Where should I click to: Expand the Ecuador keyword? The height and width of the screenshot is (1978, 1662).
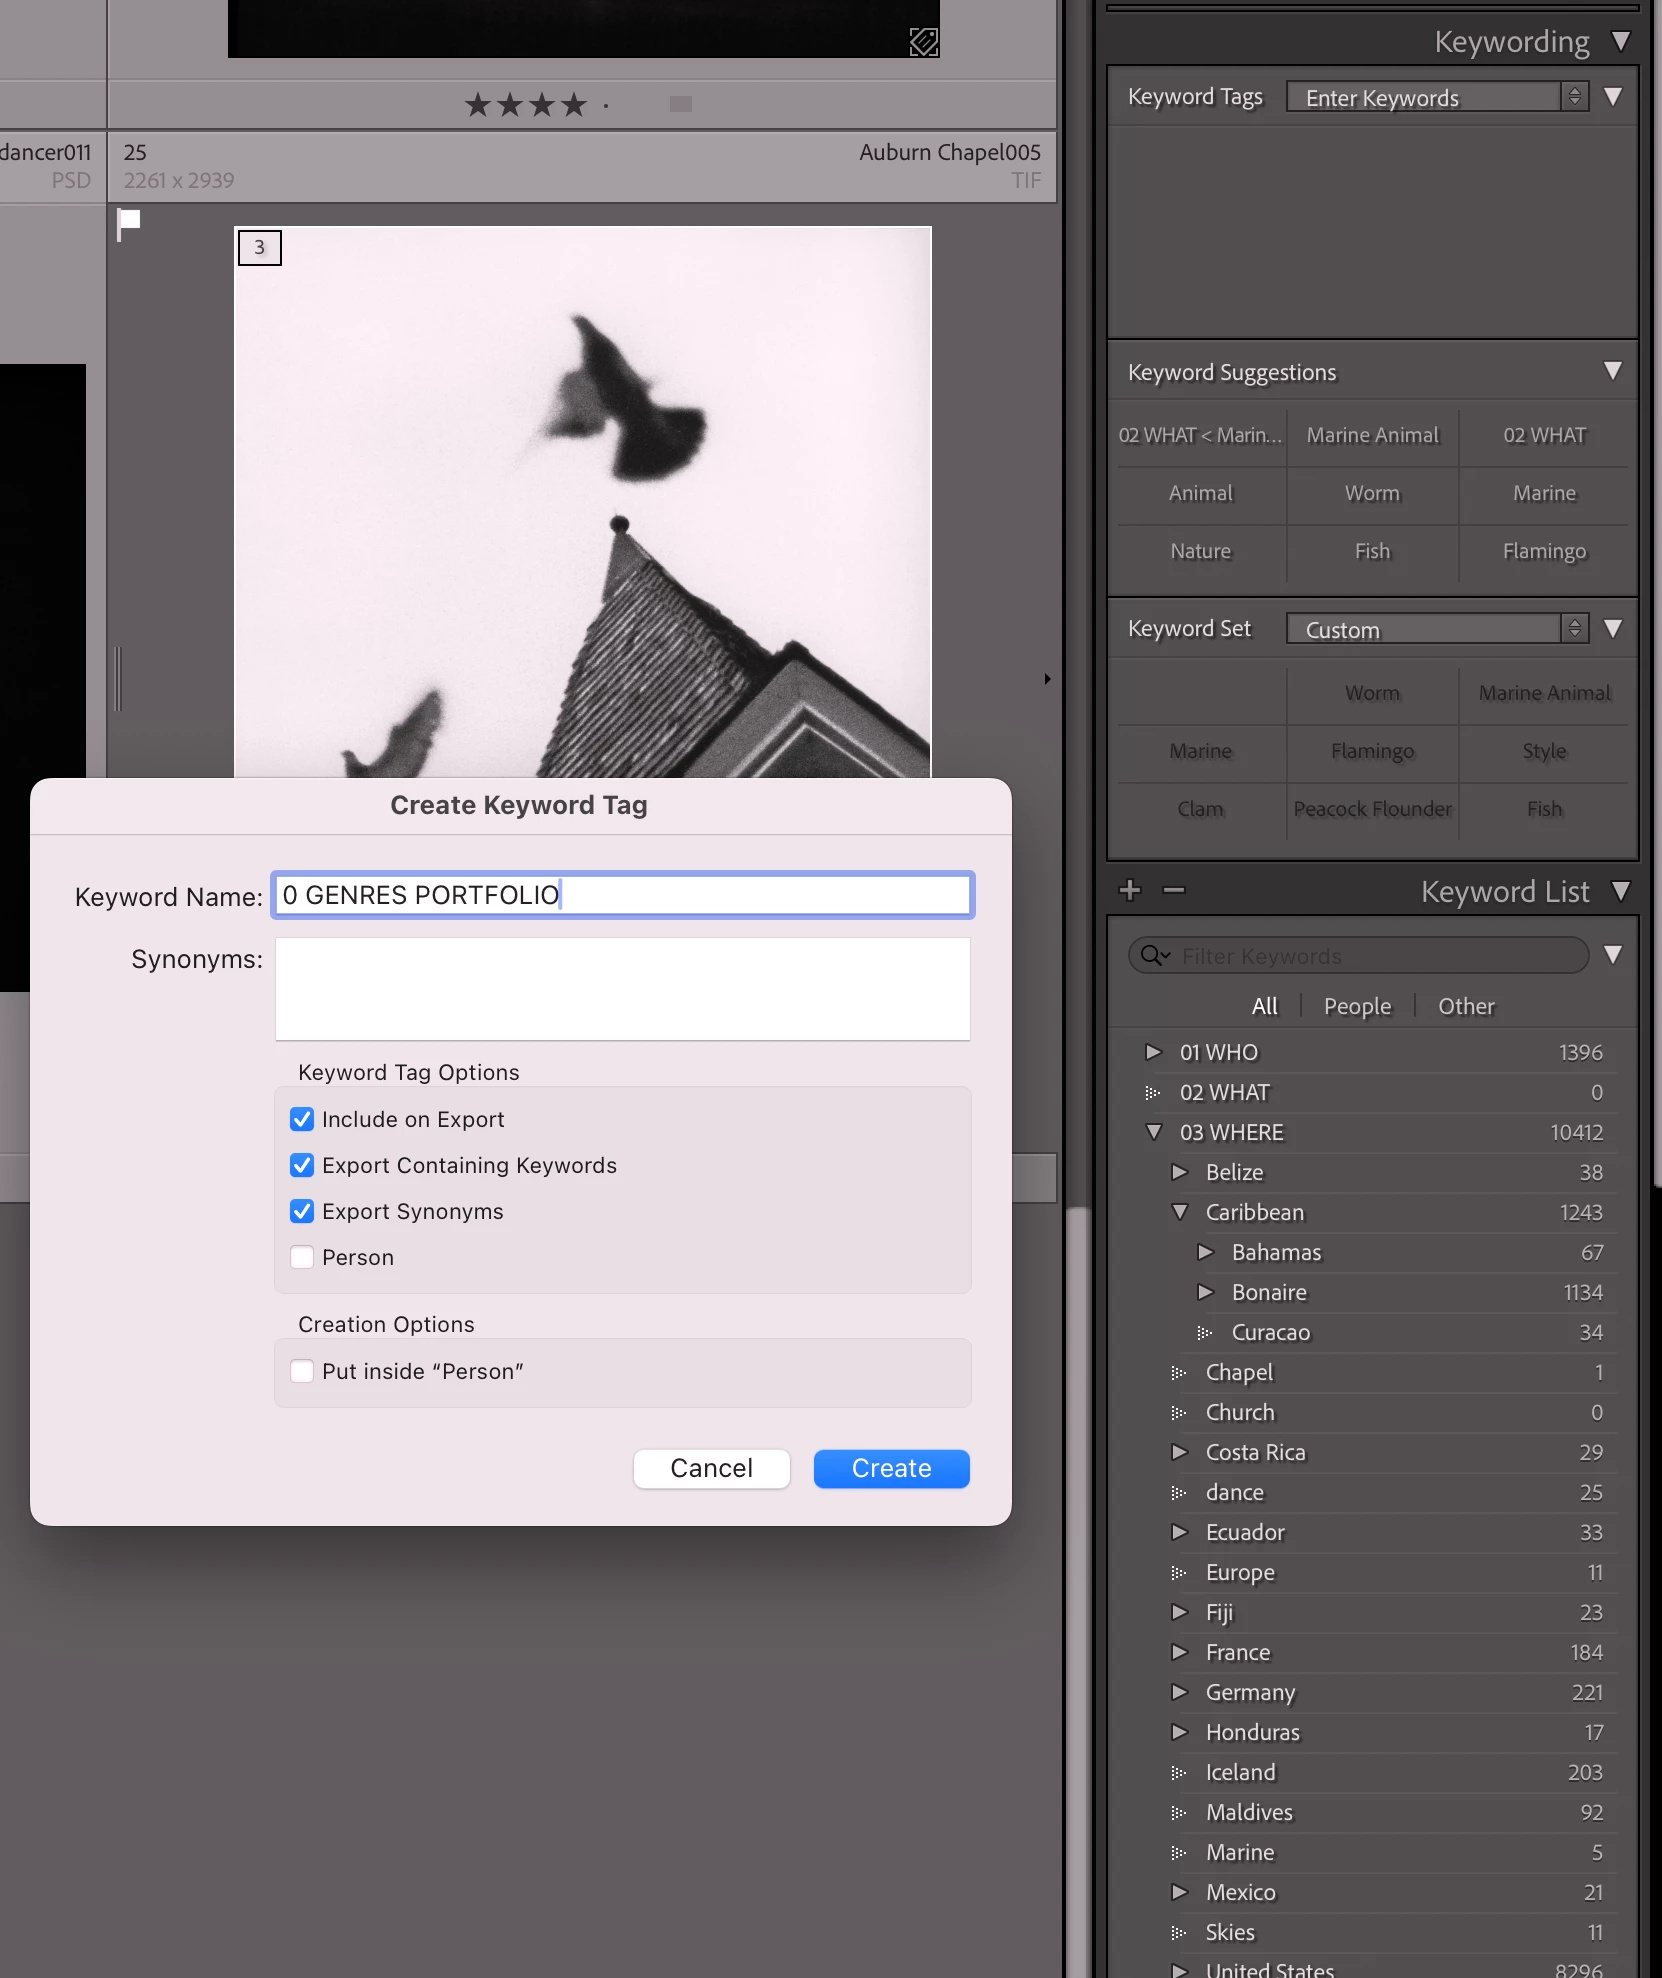click(x=1180, y=1532)
